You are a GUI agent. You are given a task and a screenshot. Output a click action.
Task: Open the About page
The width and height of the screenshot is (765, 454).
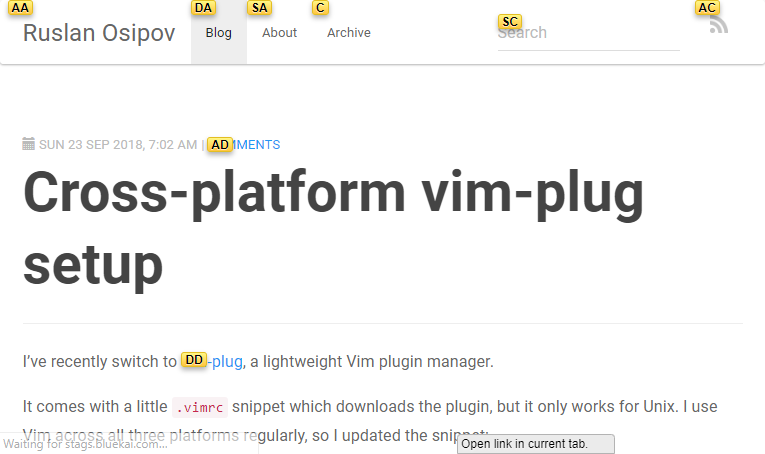(x=279, y=33)
